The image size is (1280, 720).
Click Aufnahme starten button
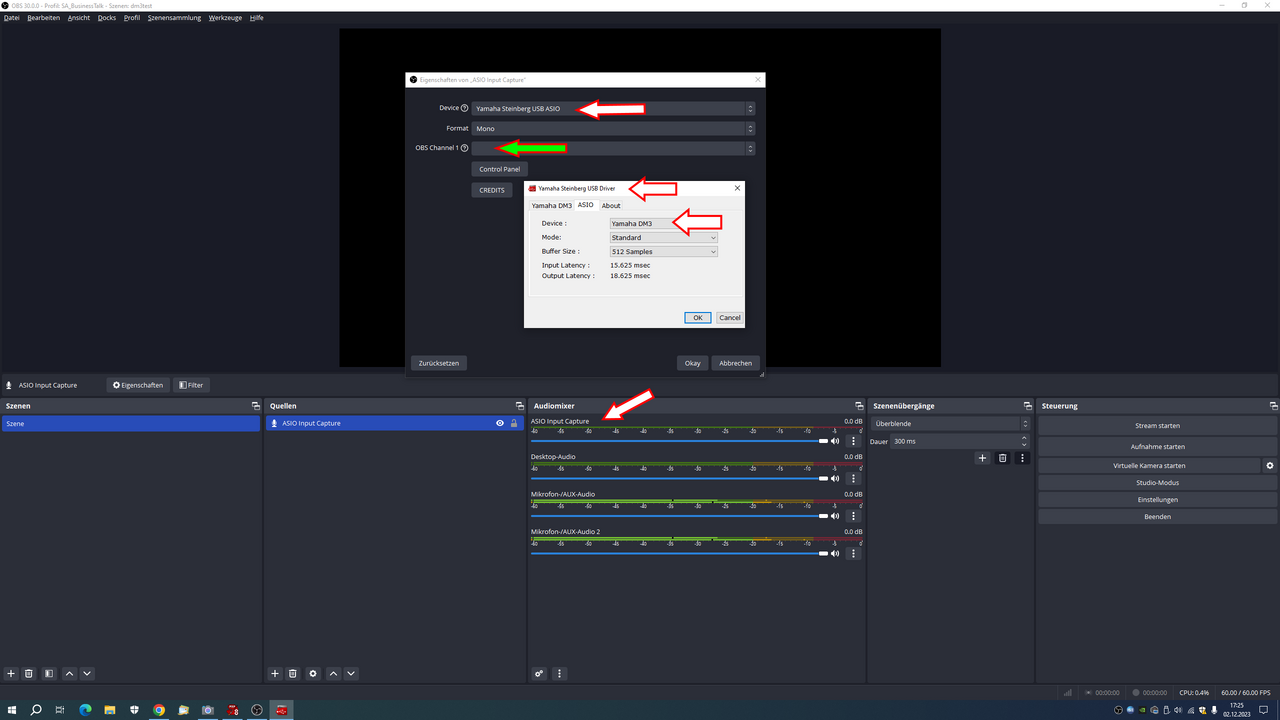point(1157,447)
